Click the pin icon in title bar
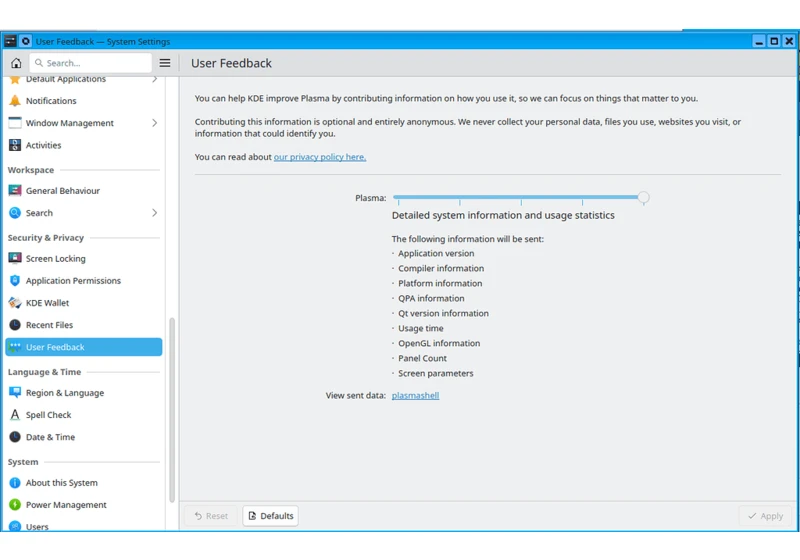 pos(26,41)
